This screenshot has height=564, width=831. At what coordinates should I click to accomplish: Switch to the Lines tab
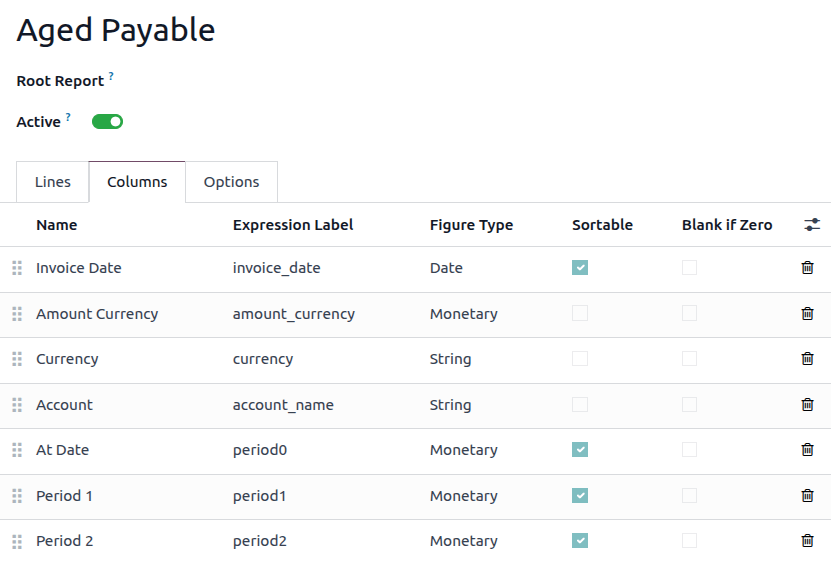click(53, 182)
